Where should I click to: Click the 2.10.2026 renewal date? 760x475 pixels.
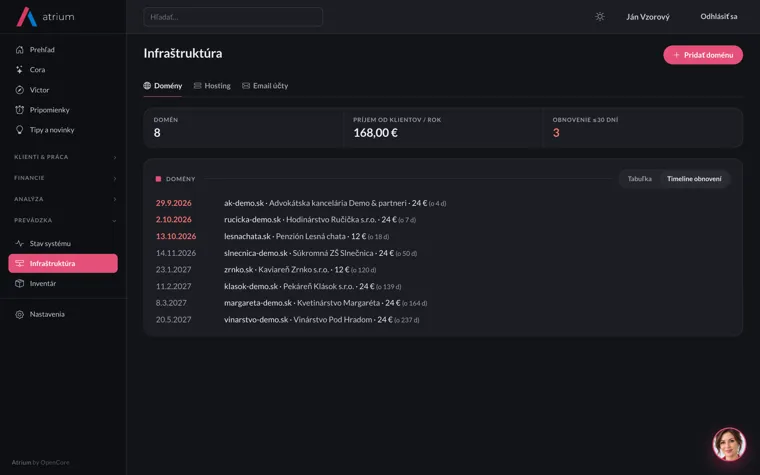pos(174,220)
